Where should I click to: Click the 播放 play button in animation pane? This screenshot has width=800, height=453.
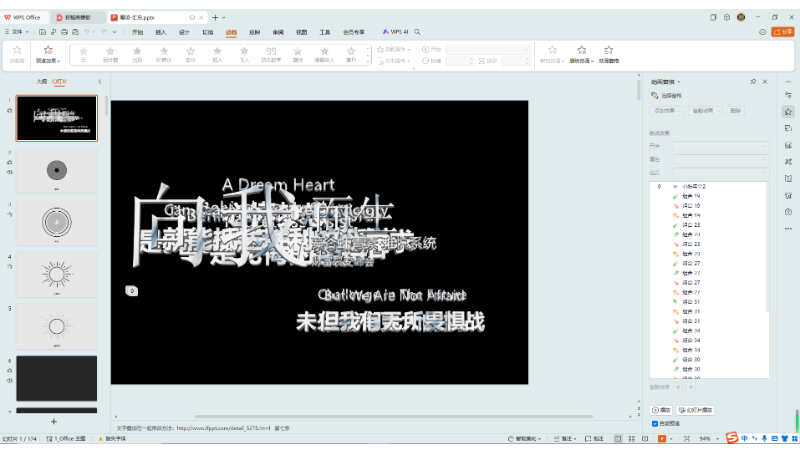pyautogui.click(x=662, y=410)
